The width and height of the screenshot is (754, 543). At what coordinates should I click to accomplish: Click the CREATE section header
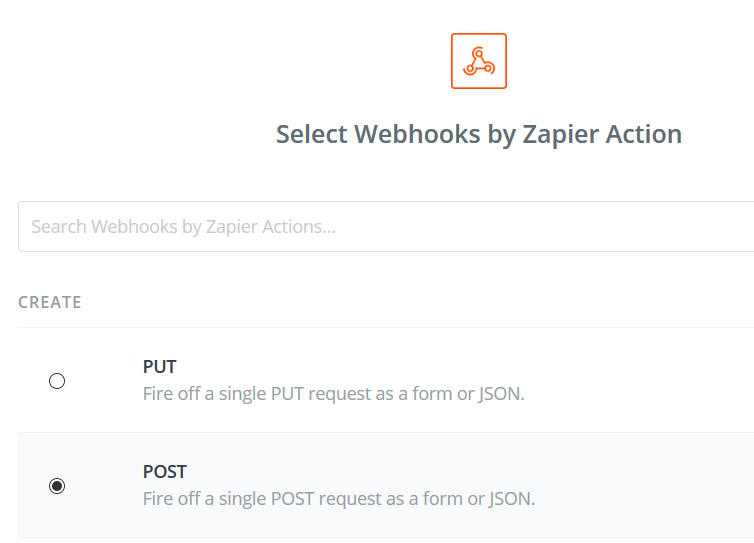click(x=50, y=302)
